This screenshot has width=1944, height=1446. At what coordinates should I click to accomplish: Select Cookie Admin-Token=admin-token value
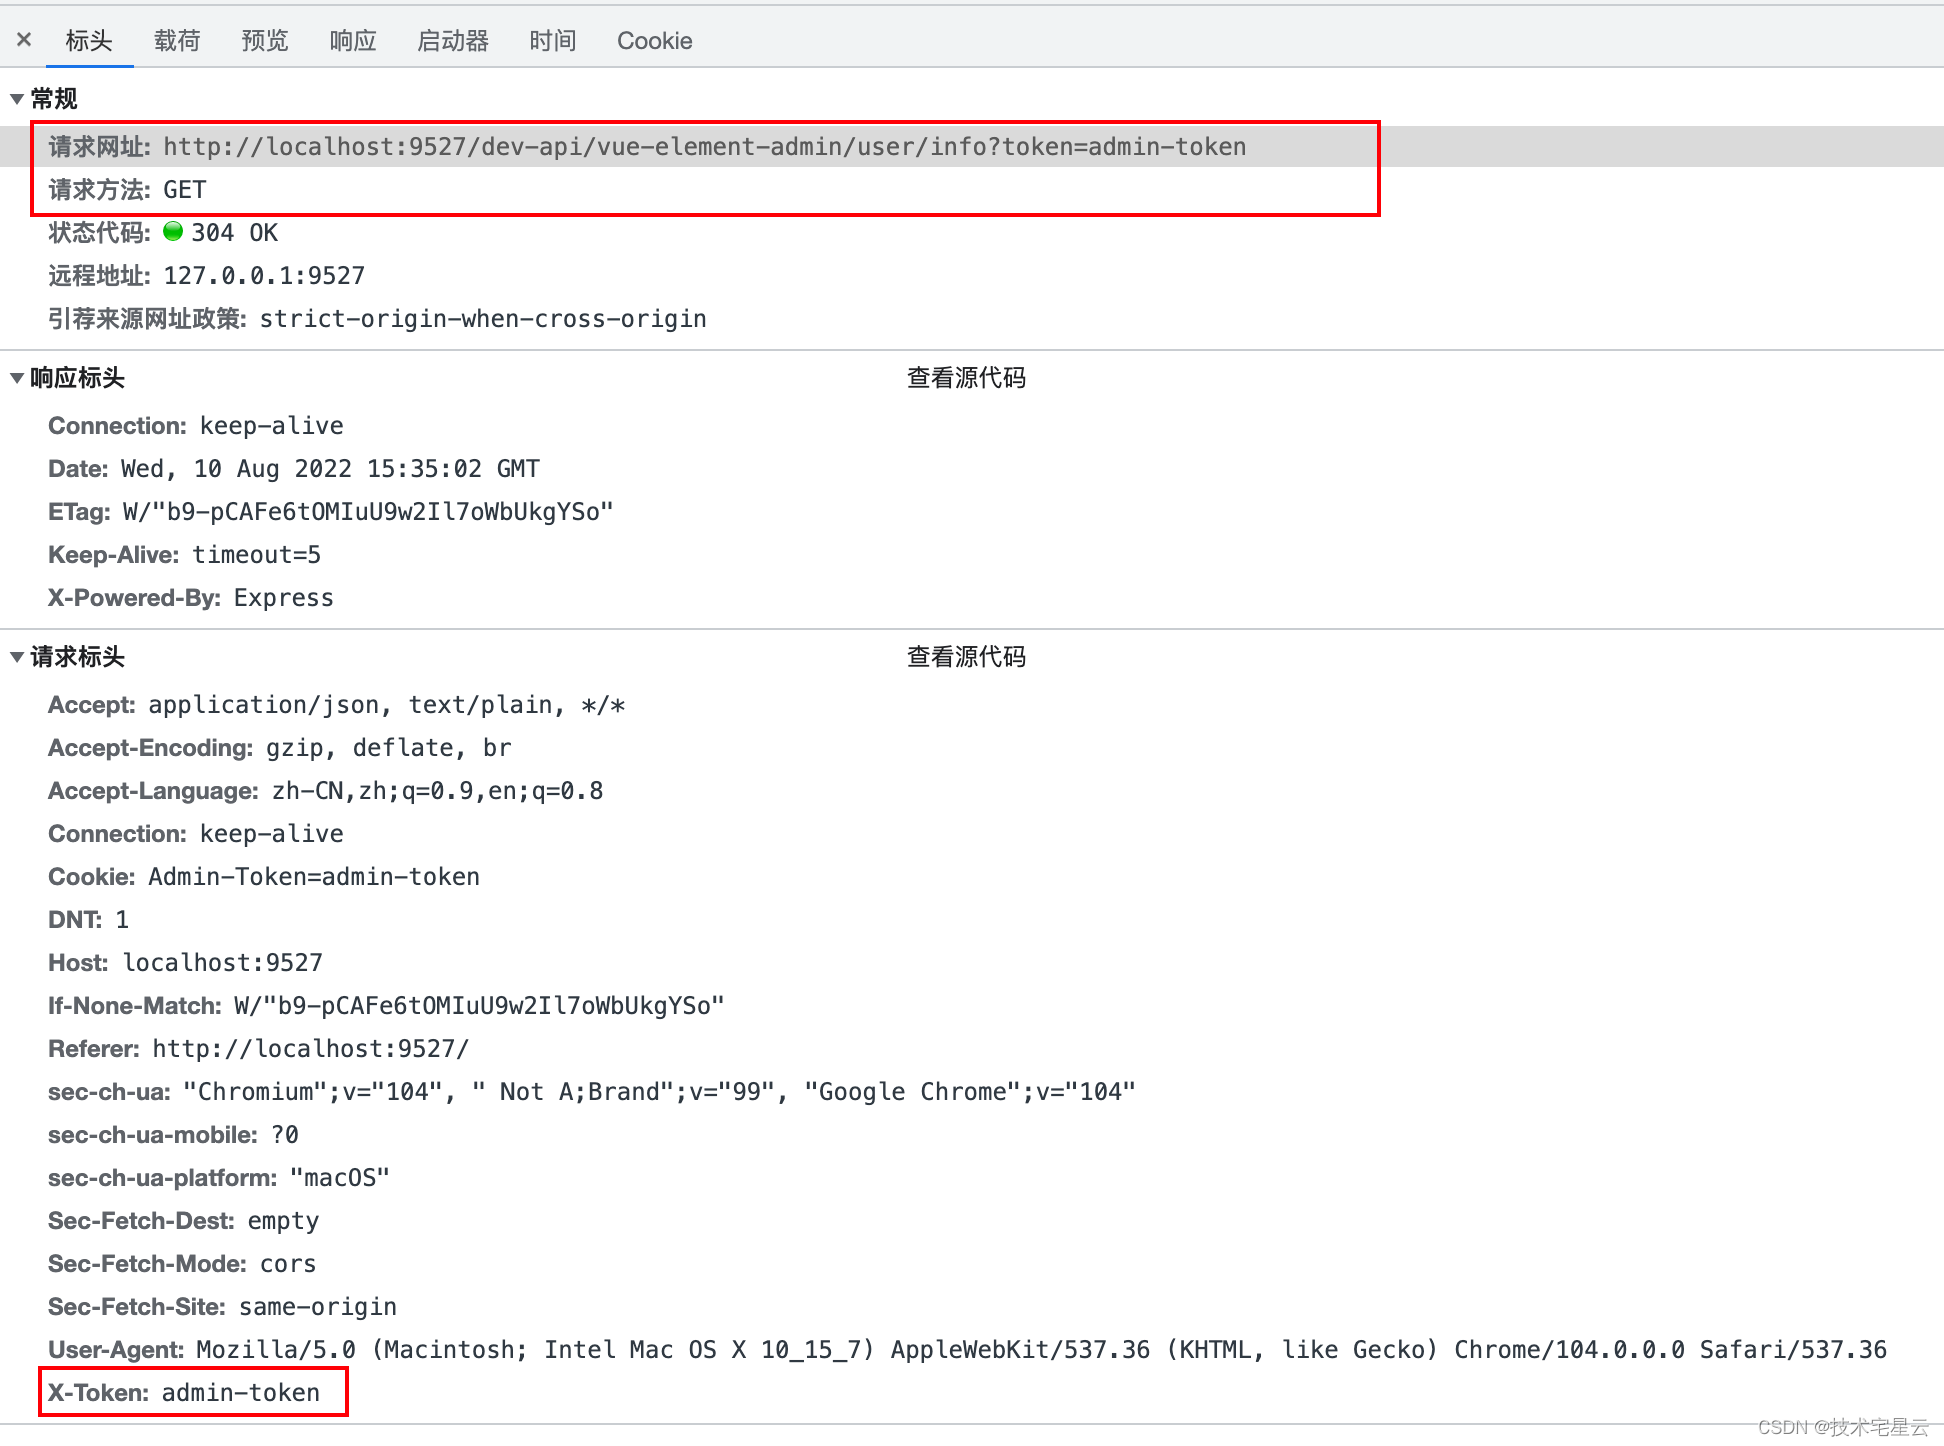(x=314, y=877)
